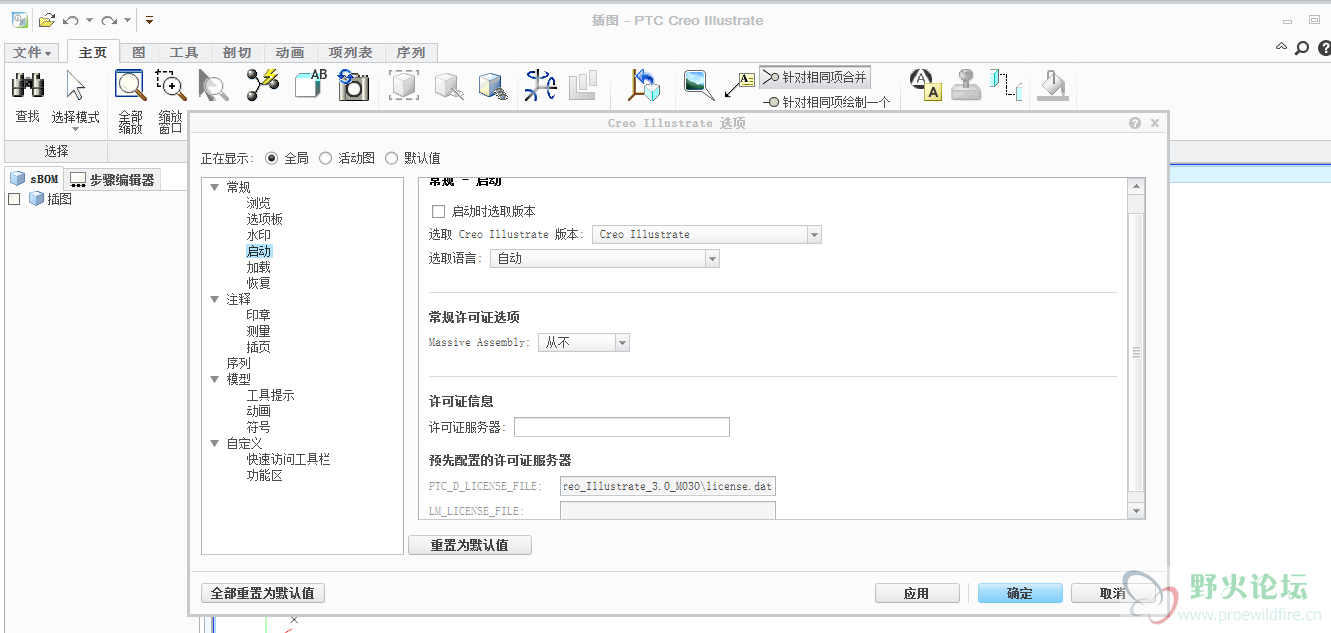Viewport: 1331px width, 633px height.
Task: Click the redo arrow in quick access toolbar
Action: pyautogui.click(x=109, y=20)
